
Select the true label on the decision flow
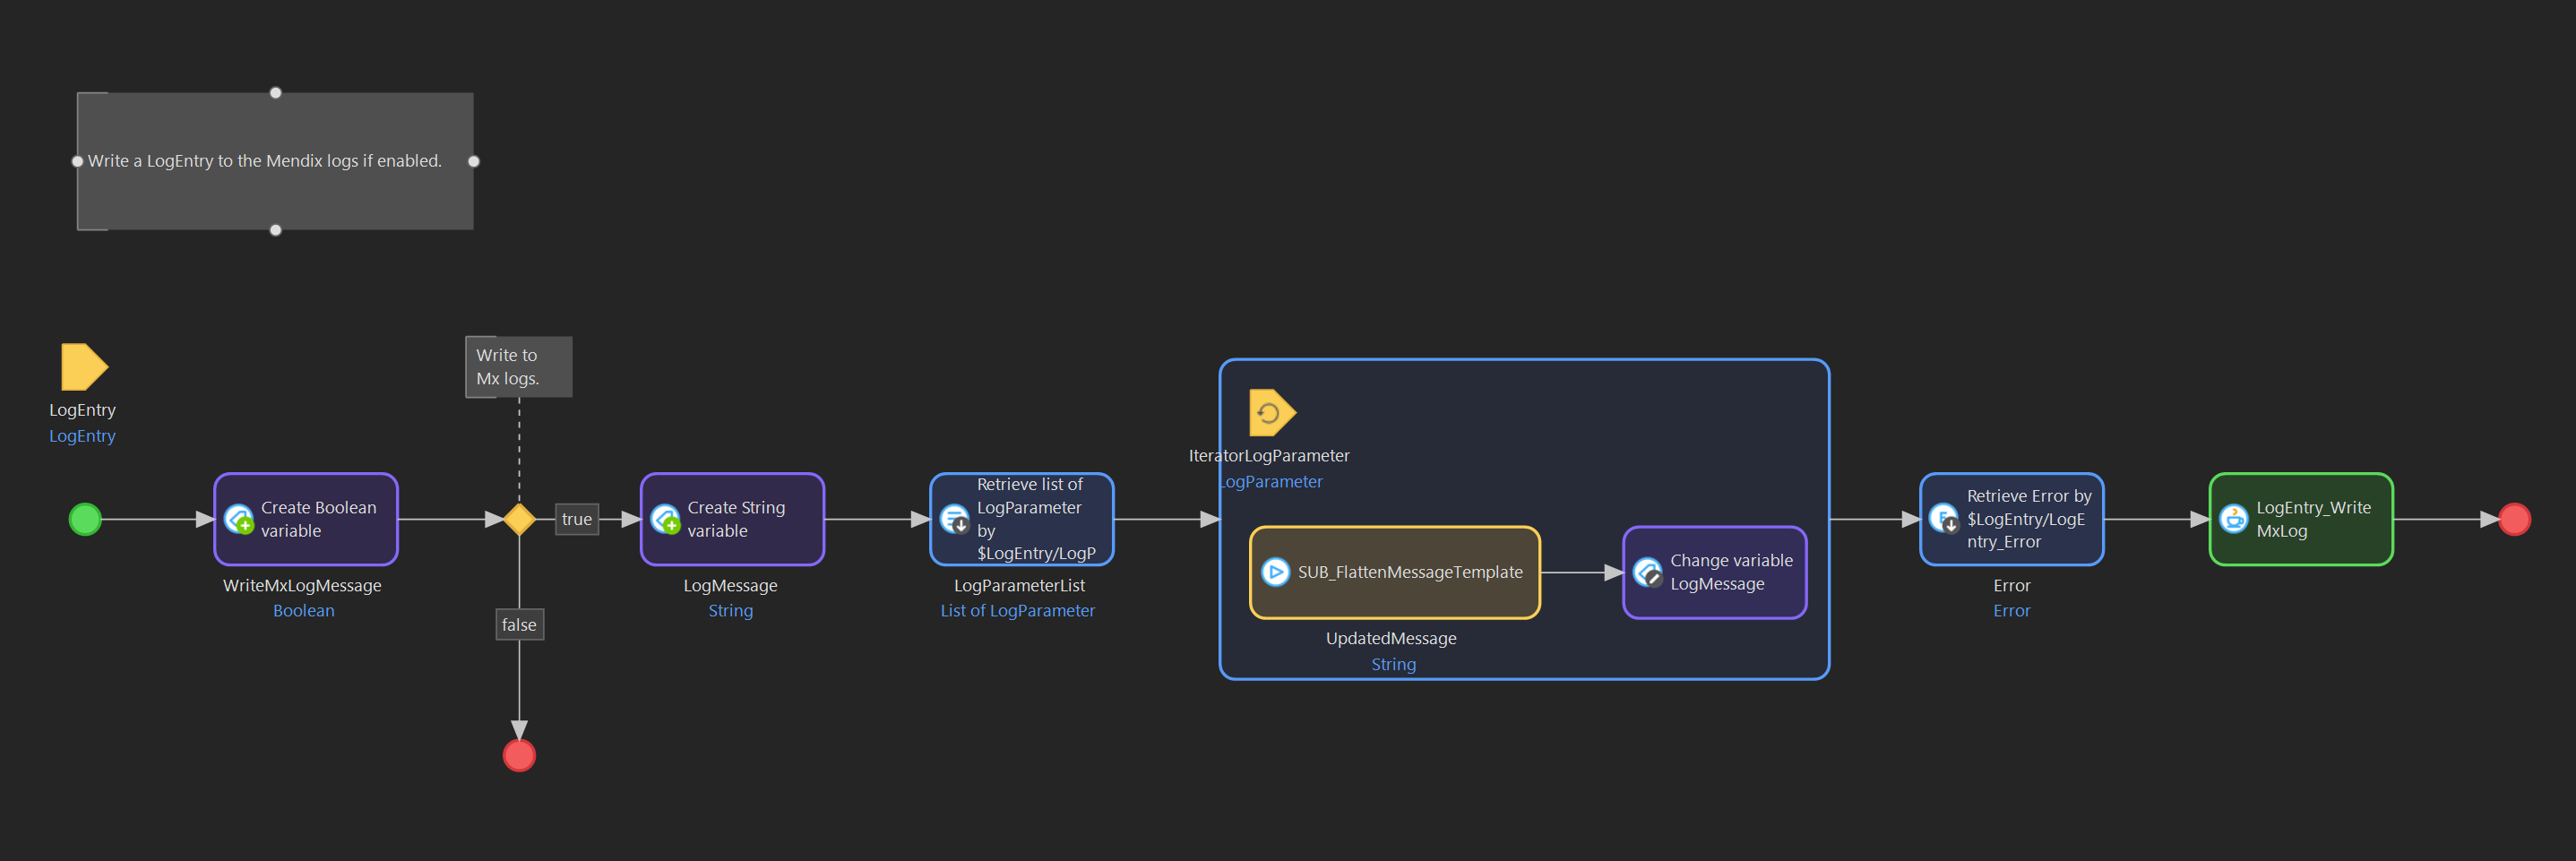(x=577, y=519)
